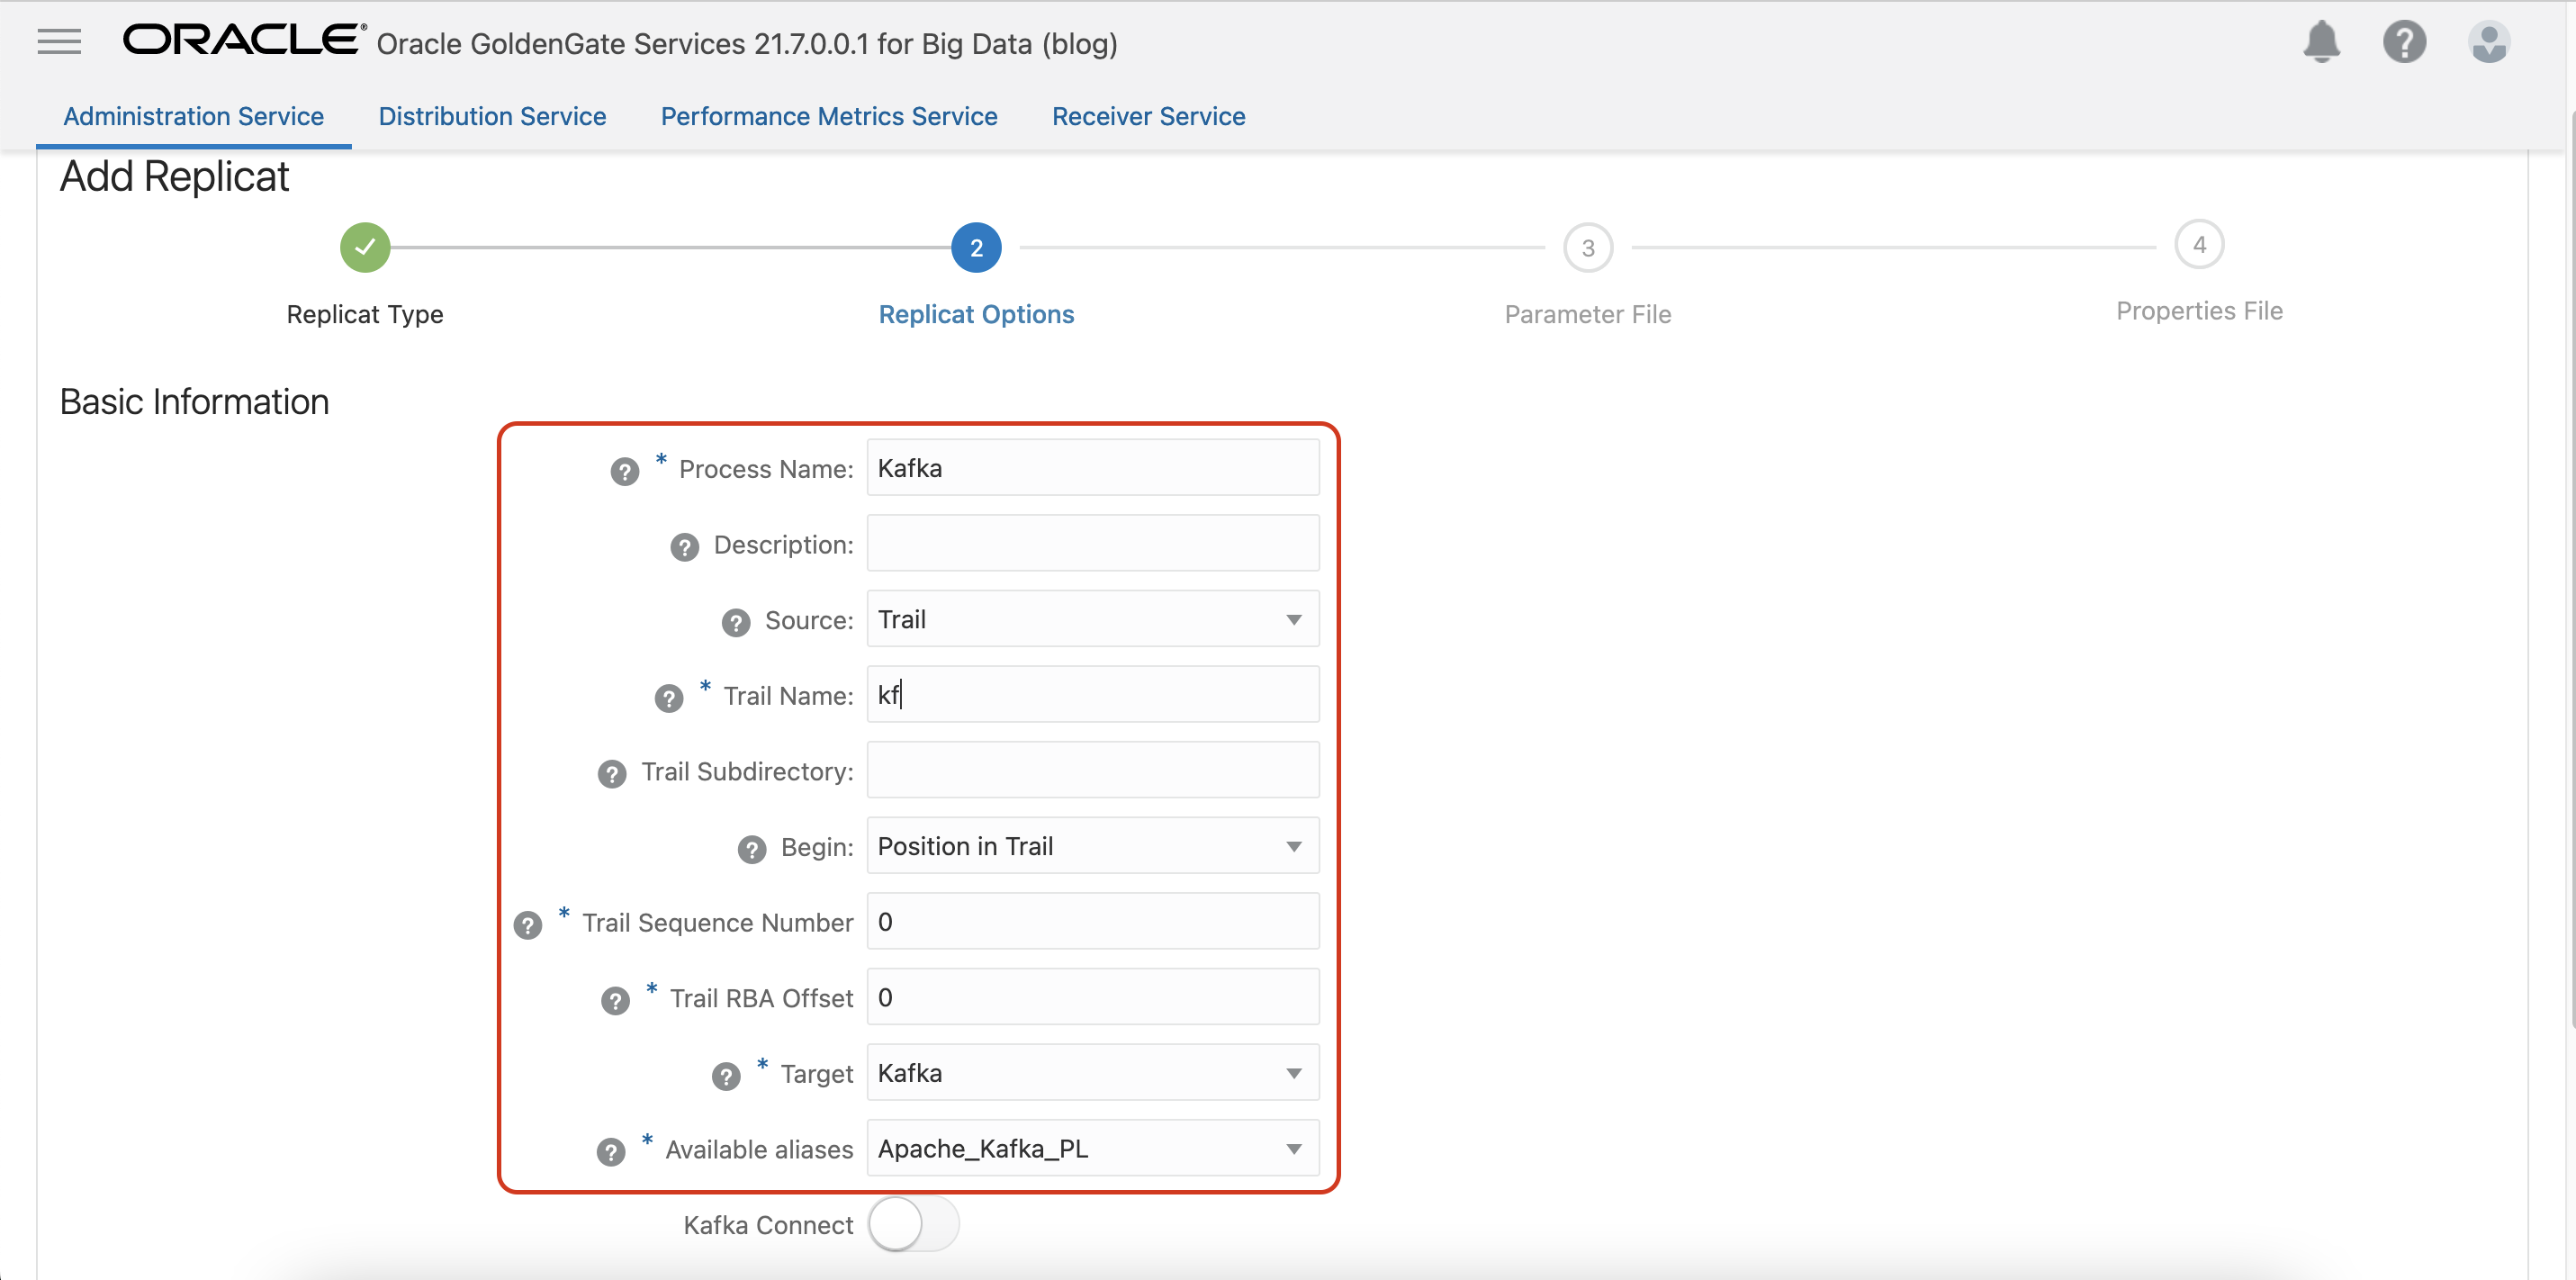Enable the Kafka Connect toggle

point(912,1224)
